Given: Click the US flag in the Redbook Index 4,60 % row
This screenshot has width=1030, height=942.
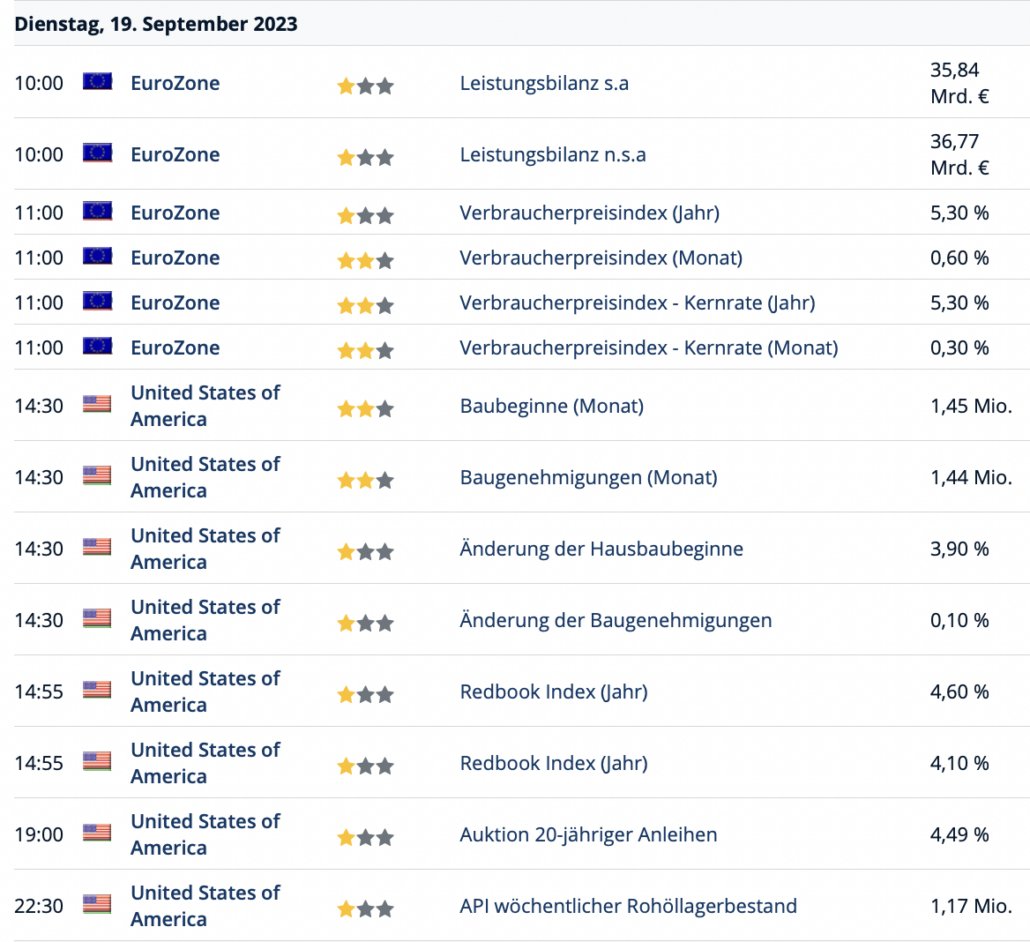Looking at the screenshot, I should 97,690.
